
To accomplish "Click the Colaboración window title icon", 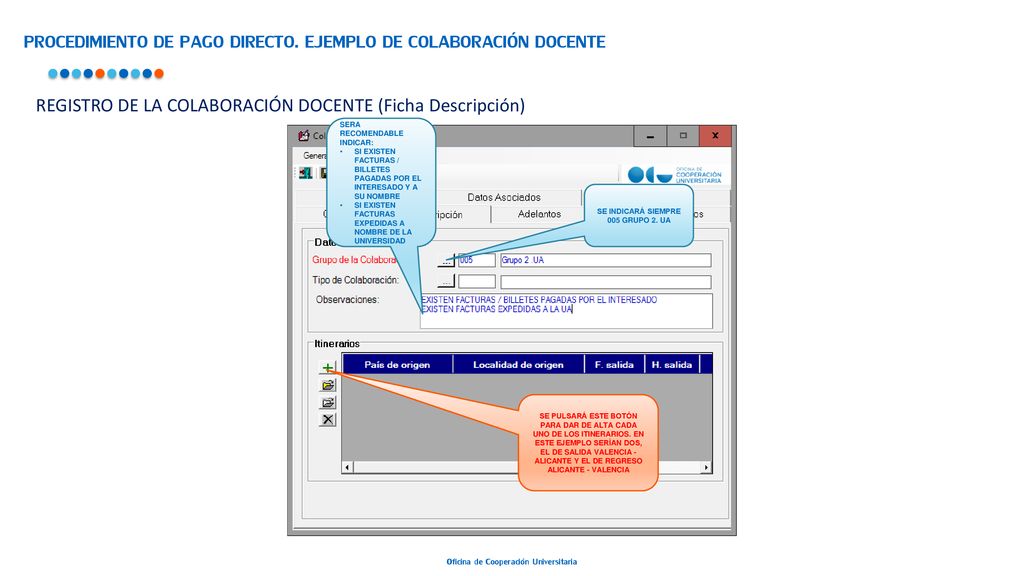I will pos(304,136).
